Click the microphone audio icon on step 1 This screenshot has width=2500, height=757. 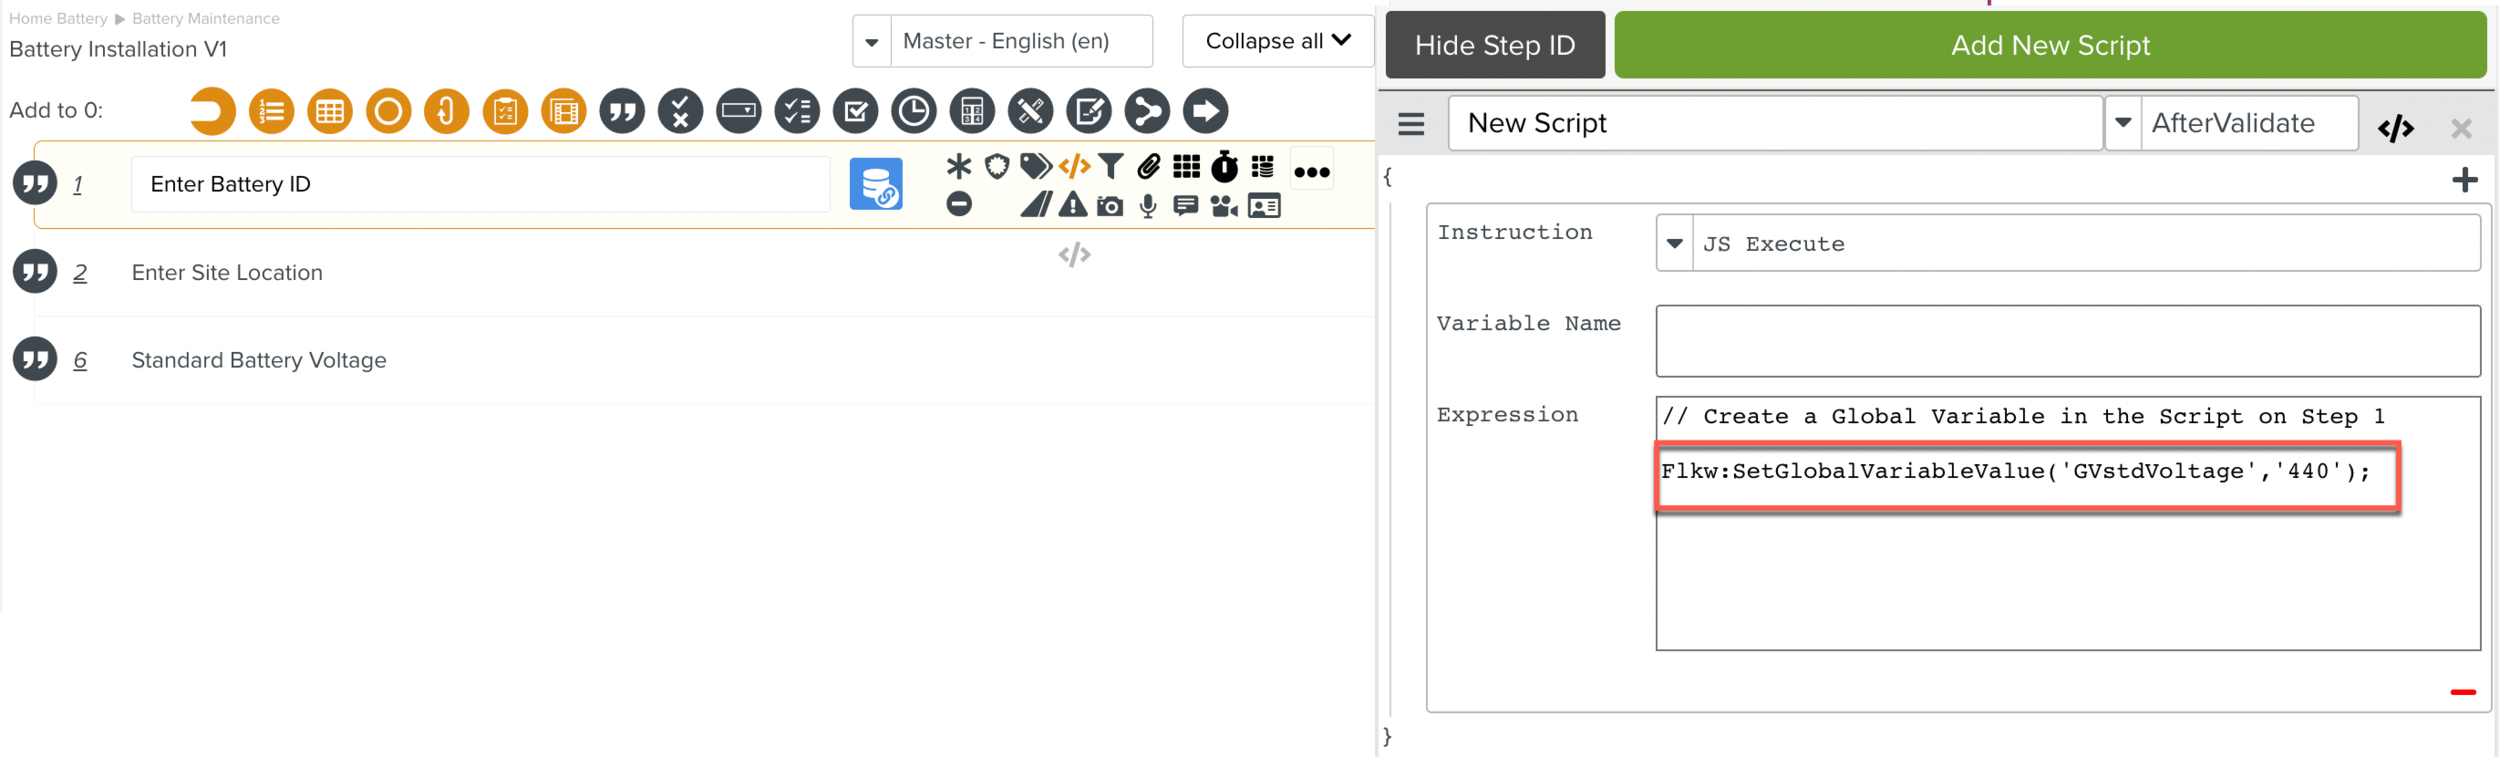[x=1148, y=206]
